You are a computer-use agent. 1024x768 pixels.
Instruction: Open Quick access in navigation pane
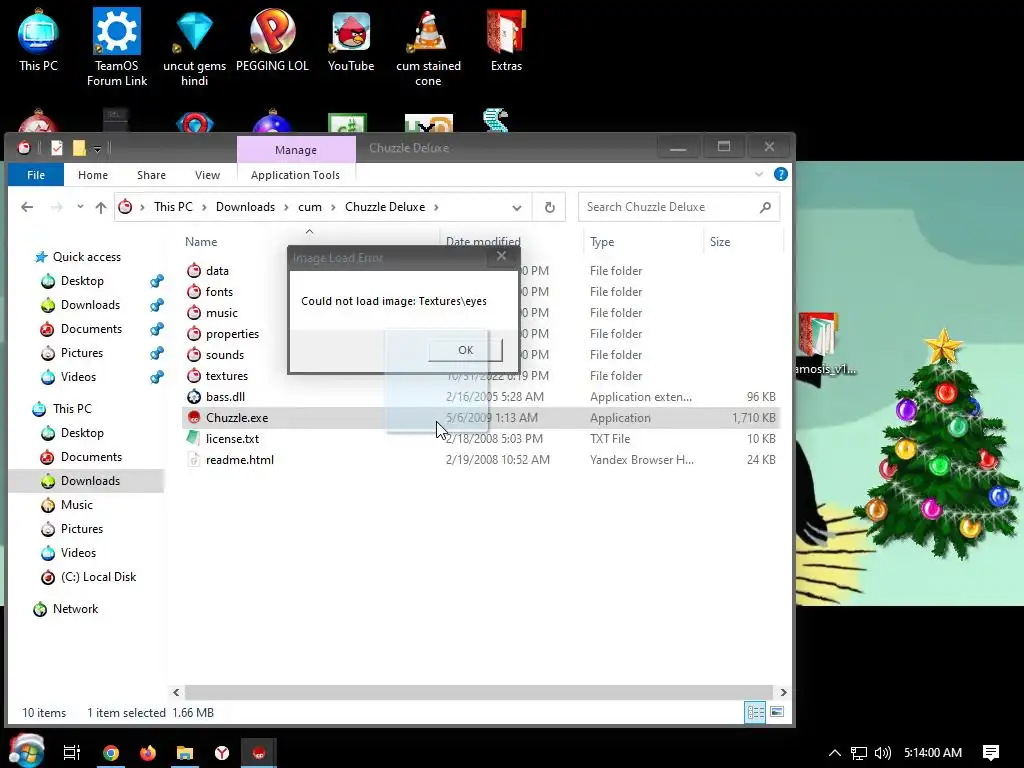(86, 257)
